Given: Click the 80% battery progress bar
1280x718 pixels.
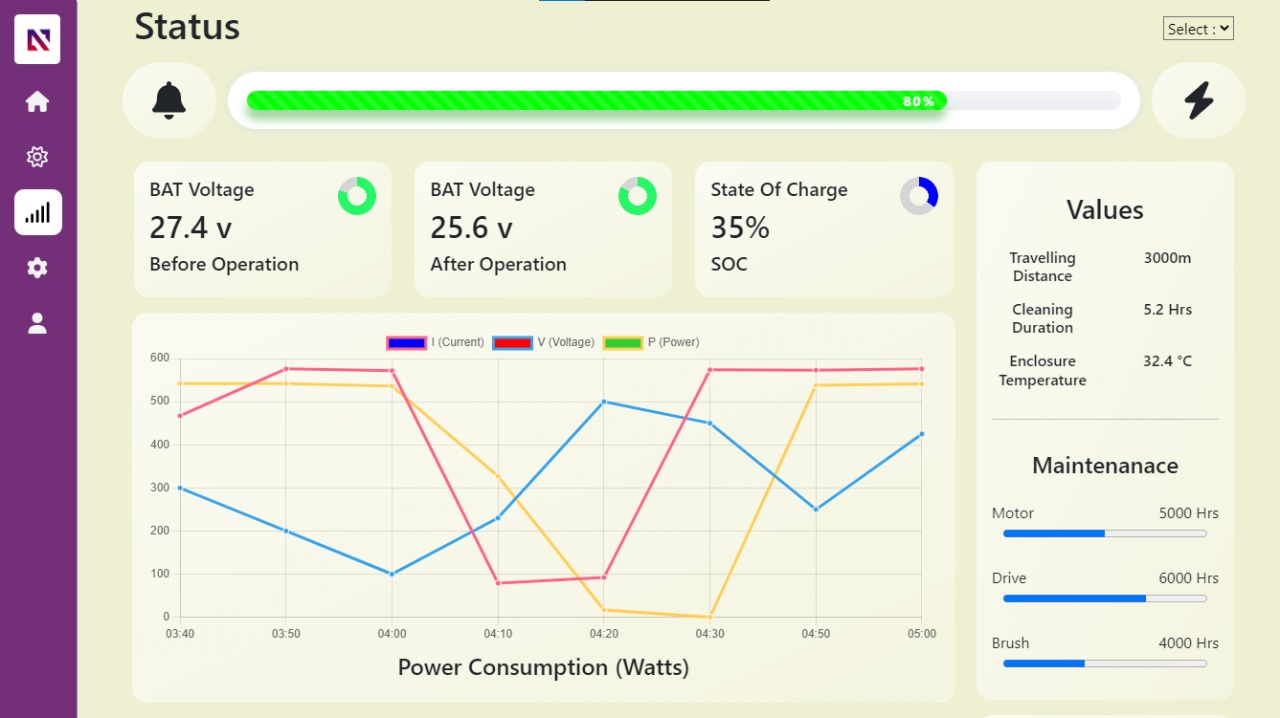Looking at the screenshot, I should pos(684,100).
